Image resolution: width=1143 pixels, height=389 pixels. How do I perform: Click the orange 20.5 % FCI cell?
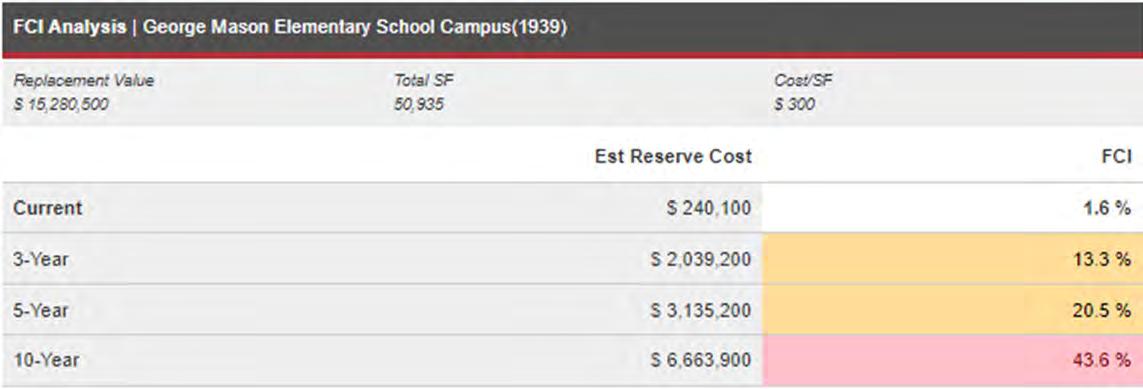[953, 310]
